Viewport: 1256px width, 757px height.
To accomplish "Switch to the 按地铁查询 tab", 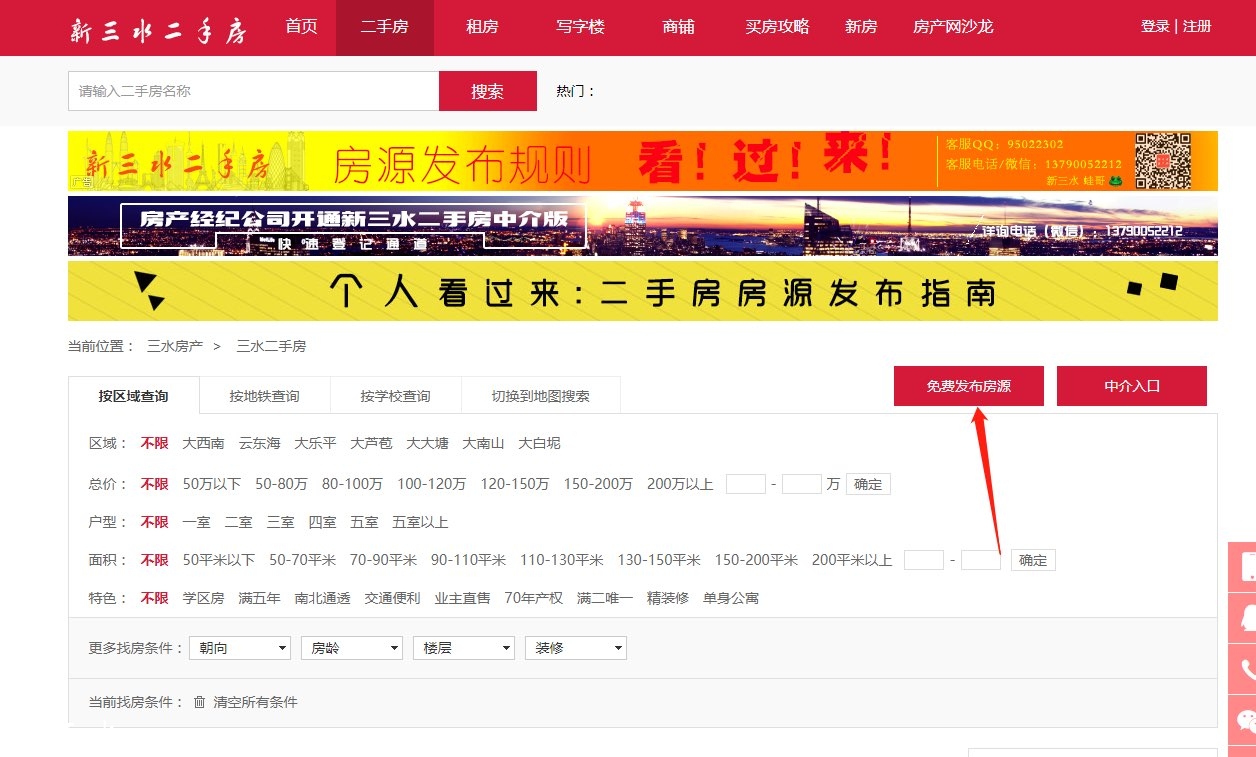I will 265,396.
